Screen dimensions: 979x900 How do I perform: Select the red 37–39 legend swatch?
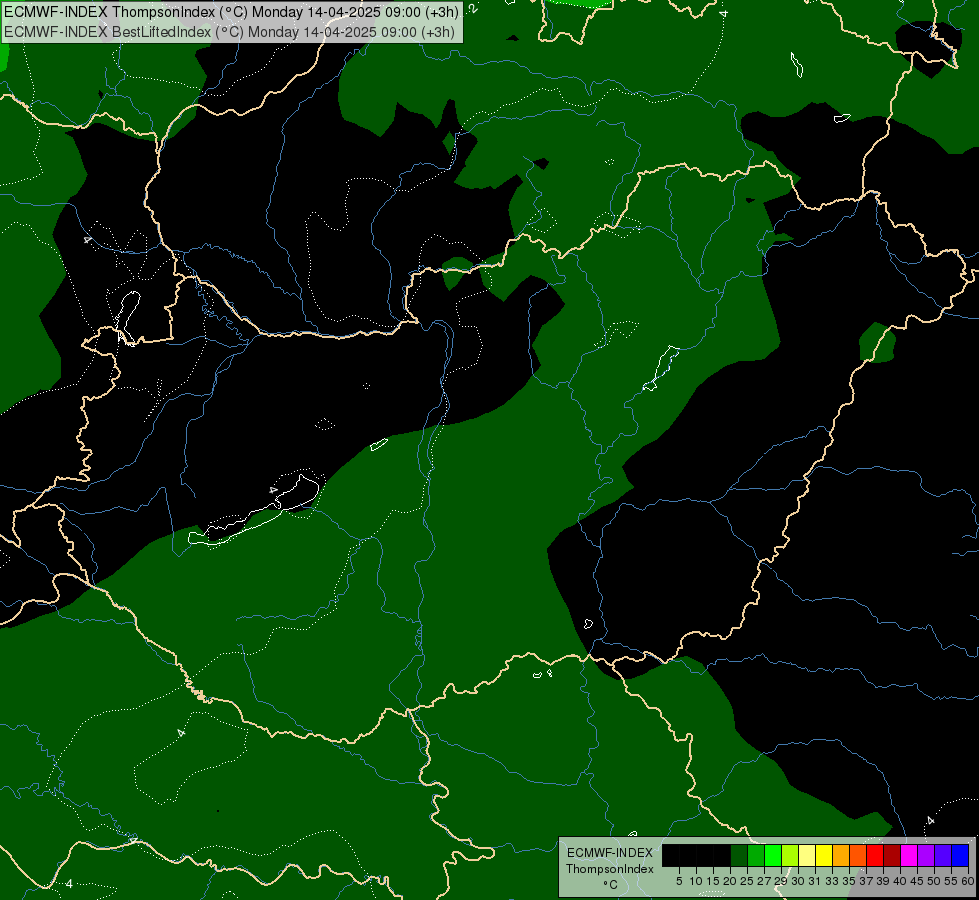875,855
